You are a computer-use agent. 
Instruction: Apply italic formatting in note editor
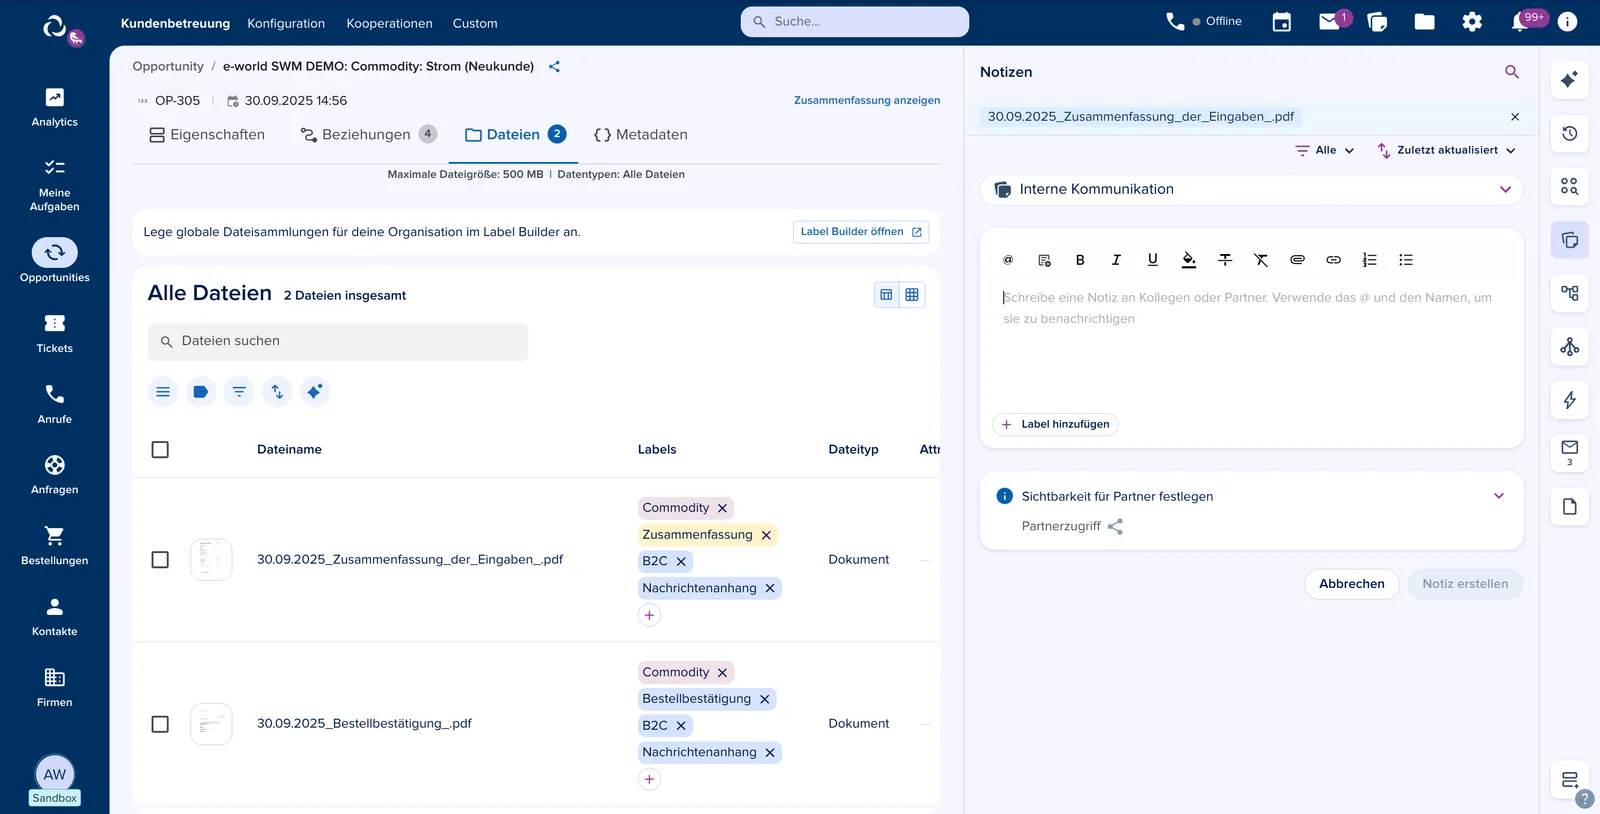1116,260
